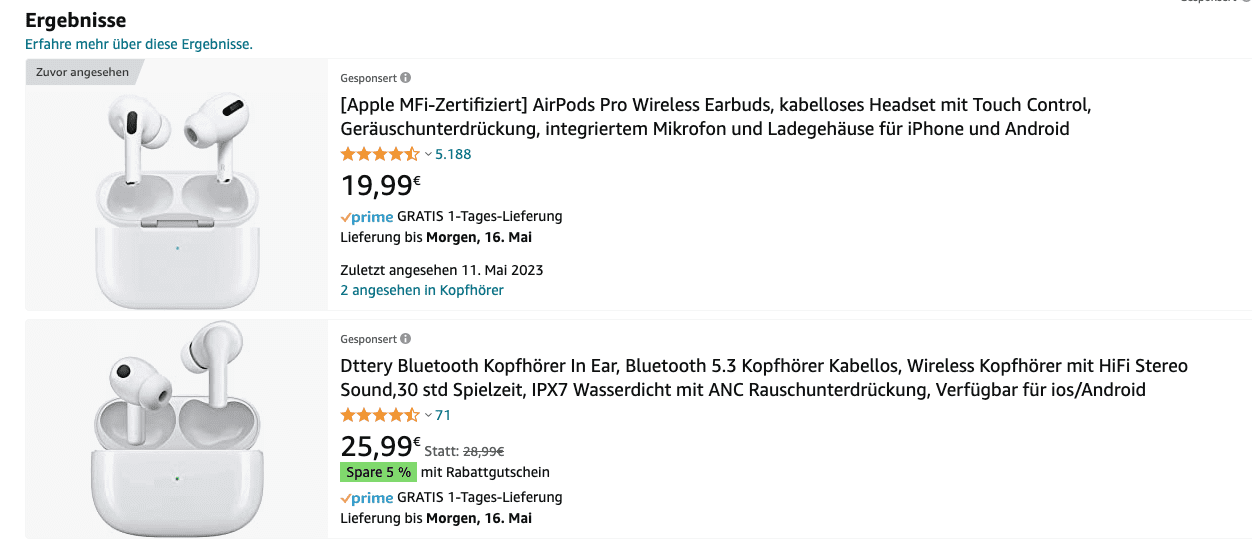
Task: Click prime logo in Dttery listing
Action: click(x=366, y=498)
